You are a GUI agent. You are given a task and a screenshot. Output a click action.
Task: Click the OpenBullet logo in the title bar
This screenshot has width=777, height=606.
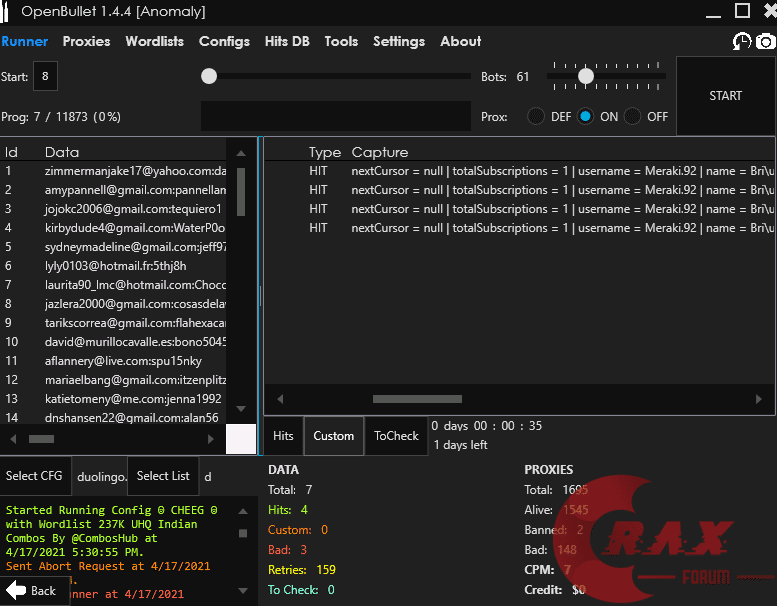click(x=13, y=12)
